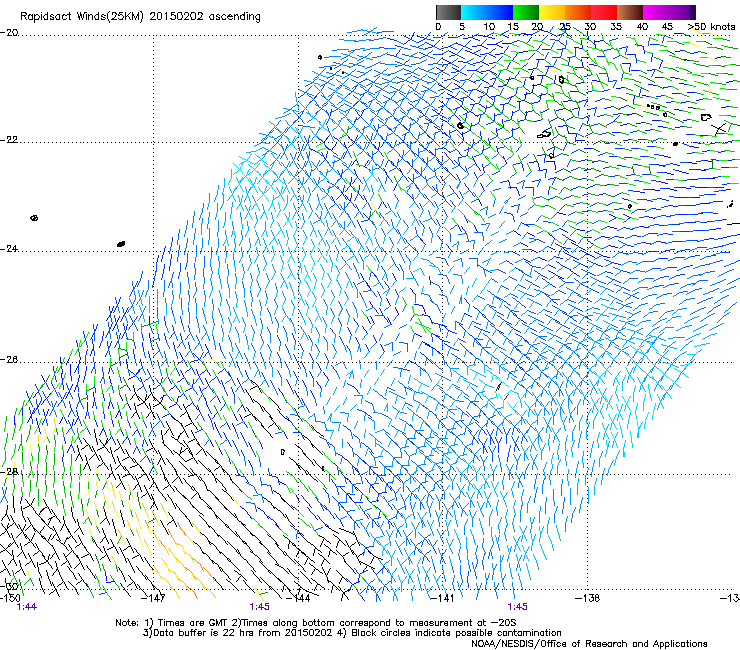The height and width of the screenshot is (650, 740).
Task: Click the '0' label under the color bar
Action: click(x=438, y=27)
